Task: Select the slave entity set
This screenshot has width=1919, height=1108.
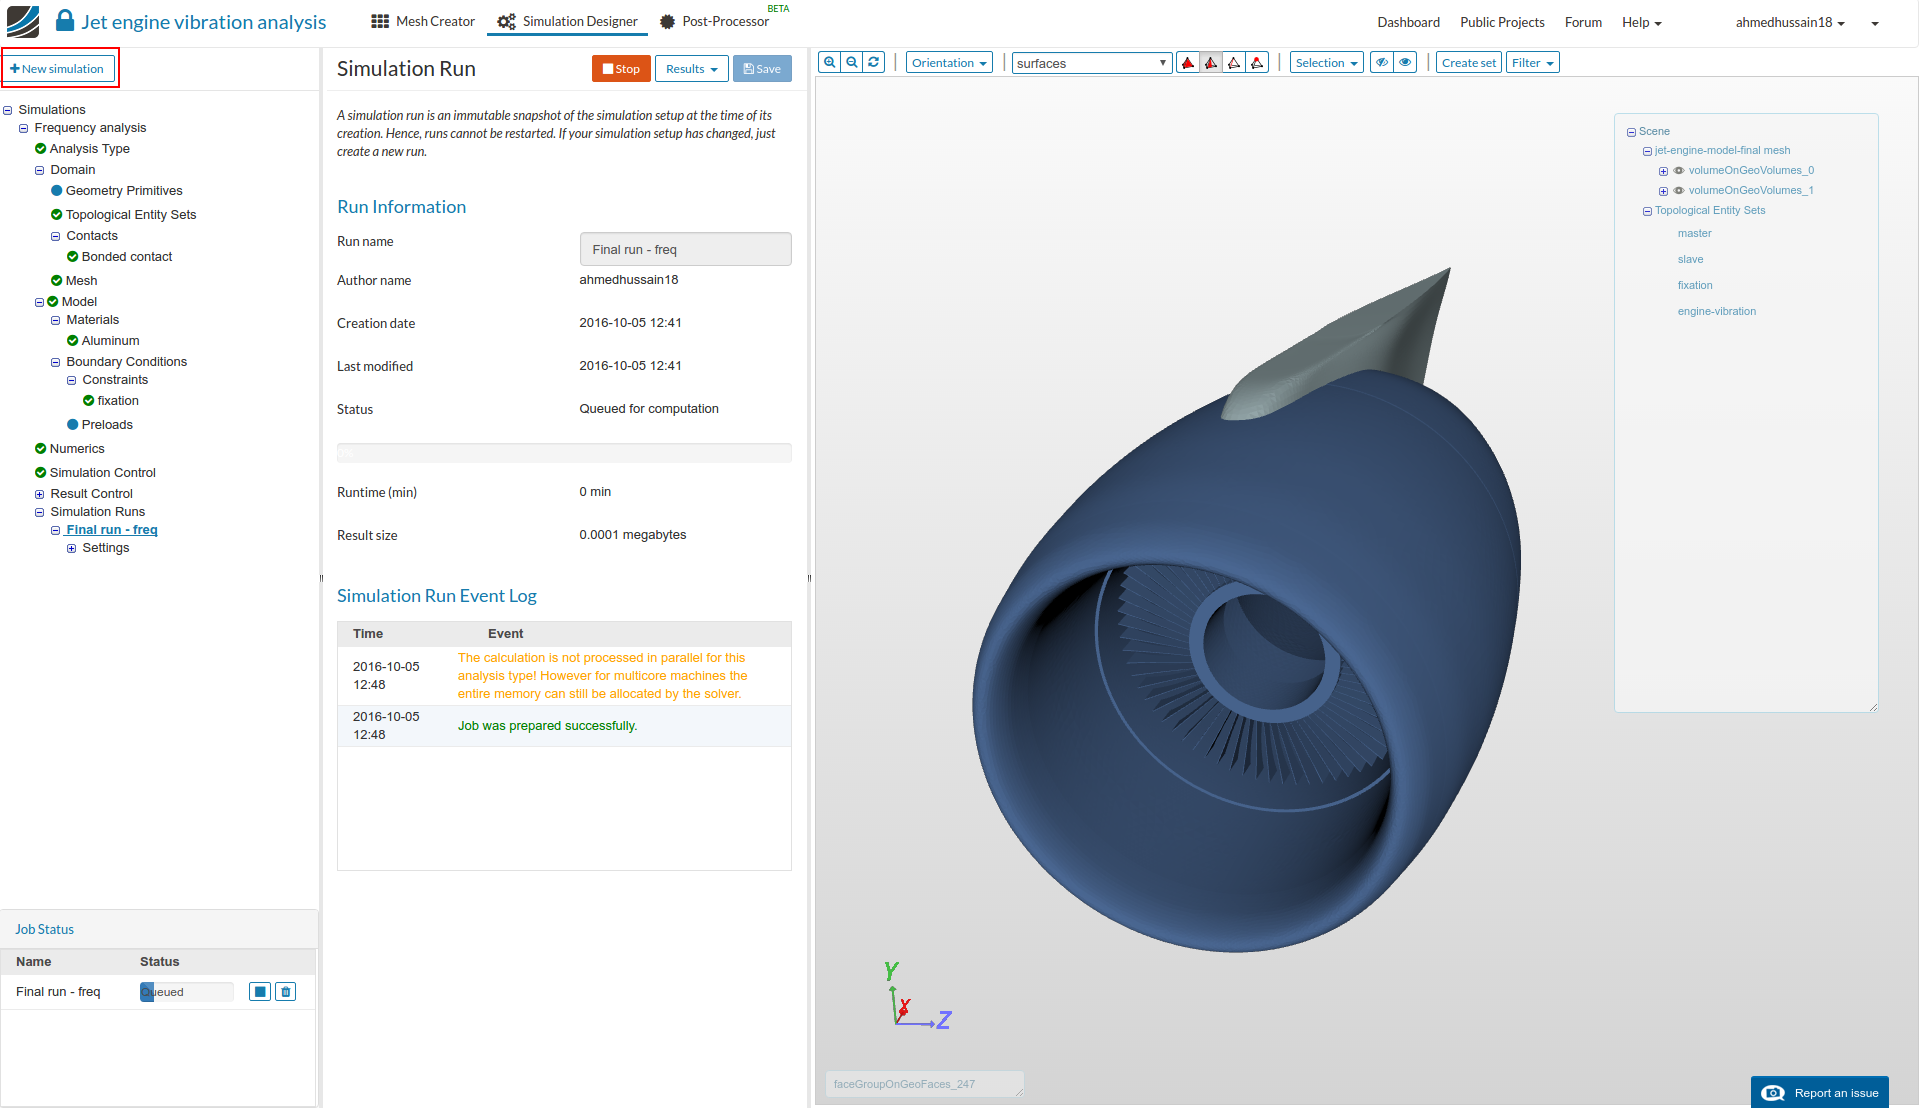Action: point(1690,259)
